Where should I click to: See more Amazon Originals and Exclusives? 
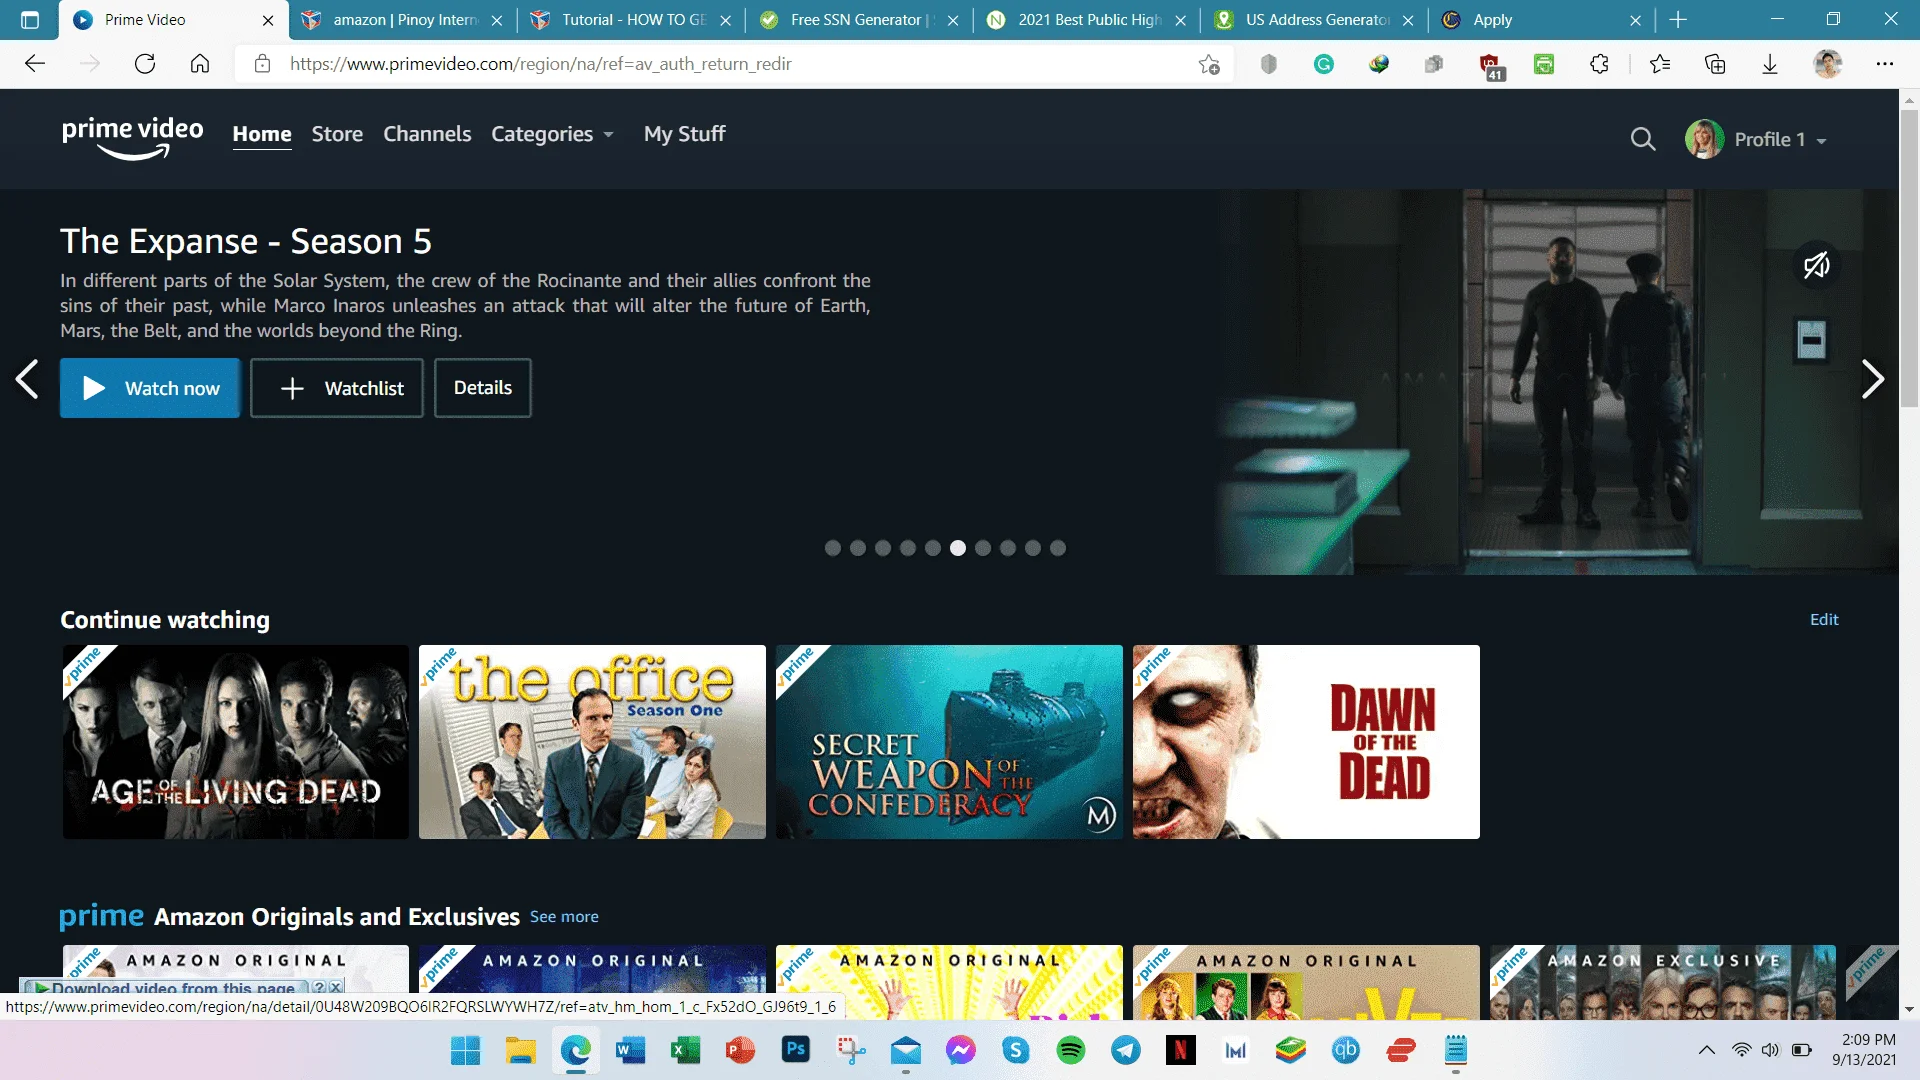pyautogui.click(x=564, y=917)
